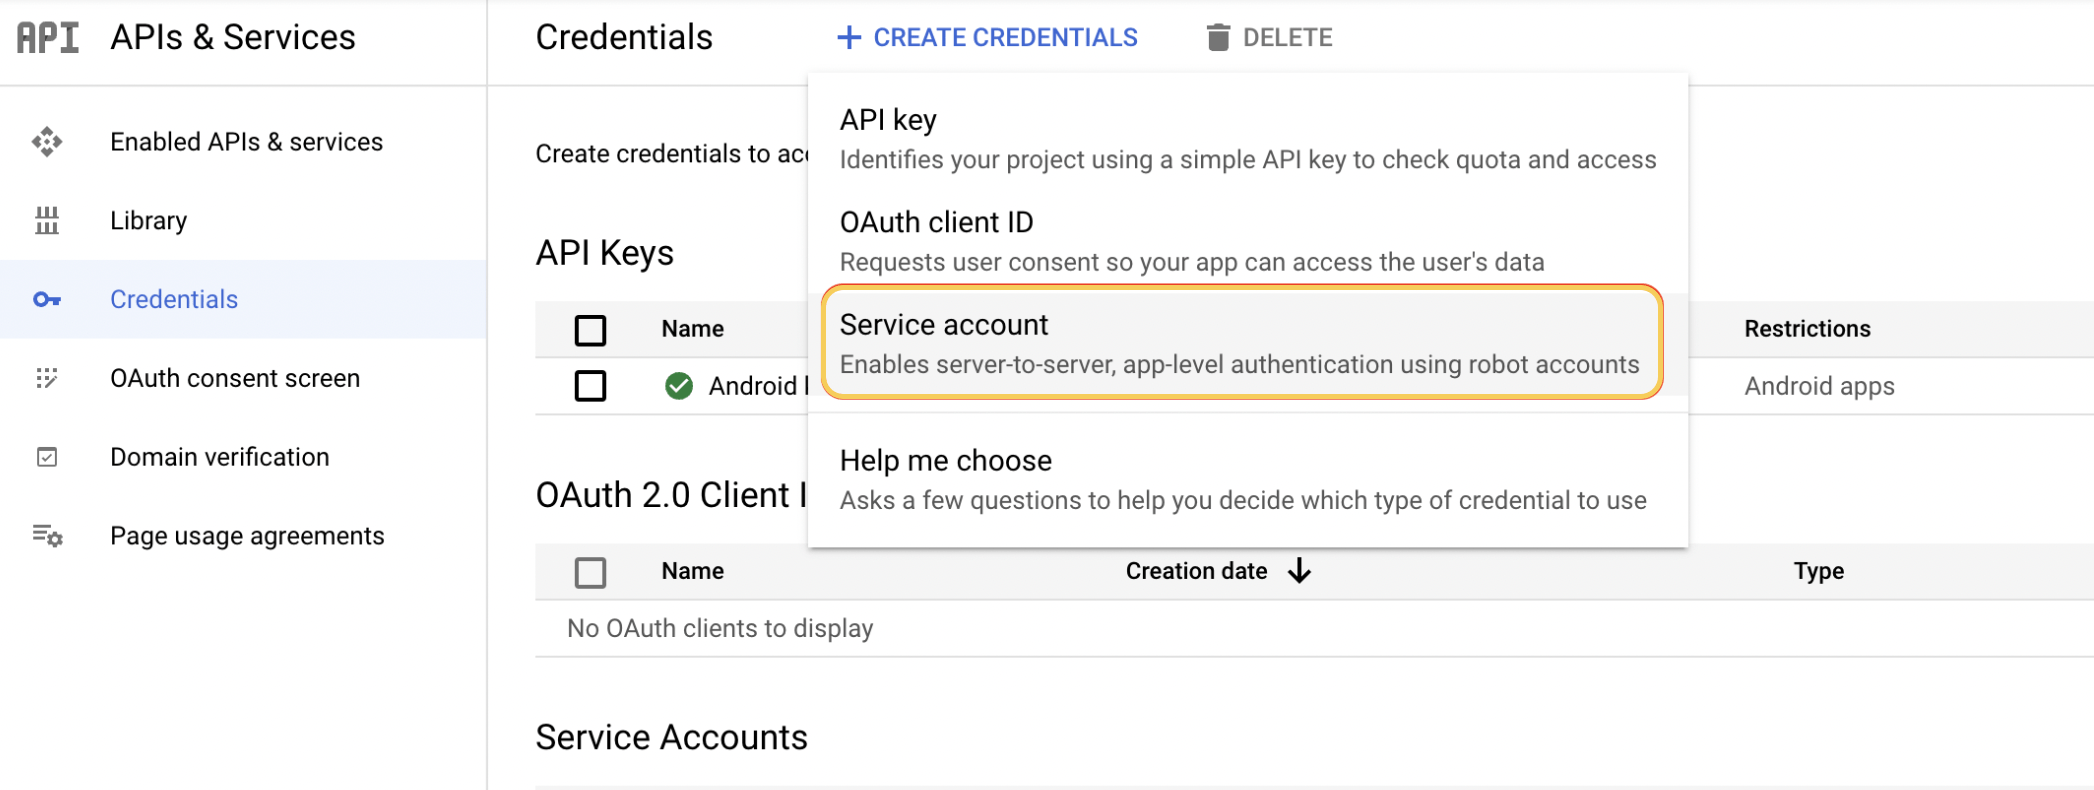Viewport: 2094px width, 790px height.
Task: Open Enabled APIs & services
Action: pyautogui.click(x=246, y=142)
